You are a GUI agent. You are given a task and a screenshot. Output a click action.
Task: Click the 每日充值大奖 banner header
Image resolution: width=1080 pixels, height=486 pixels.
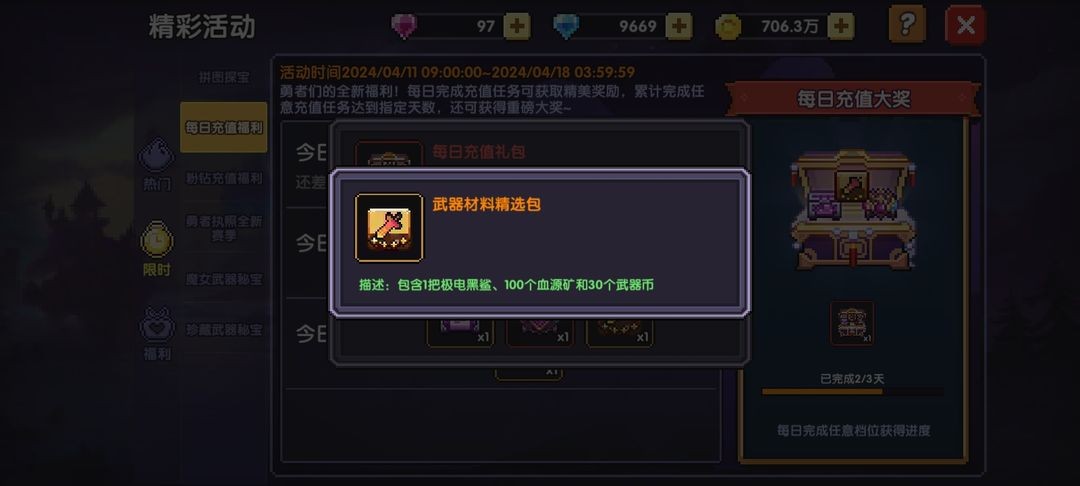coord(853,99)
